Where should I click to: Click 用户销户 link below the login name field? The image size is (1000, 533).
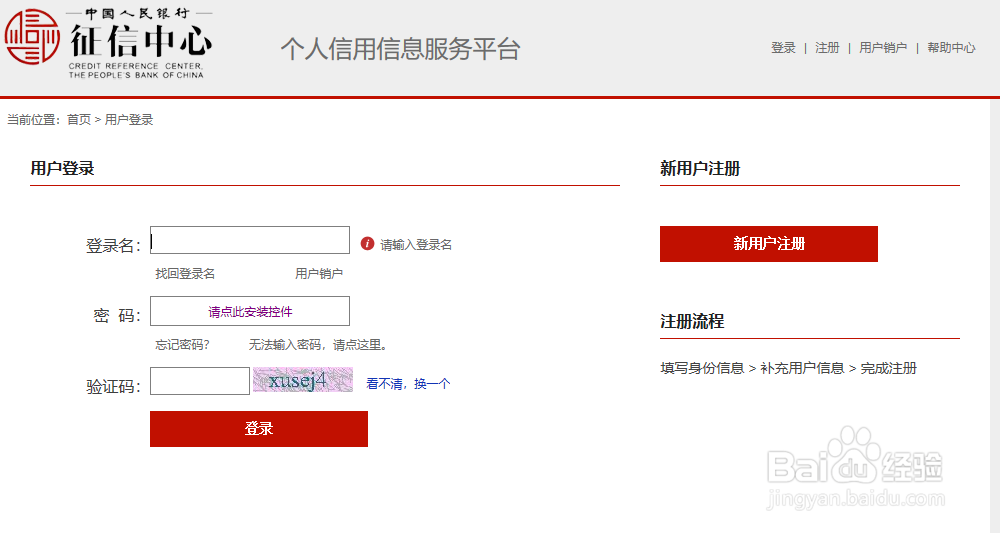[x=319, y=274]
